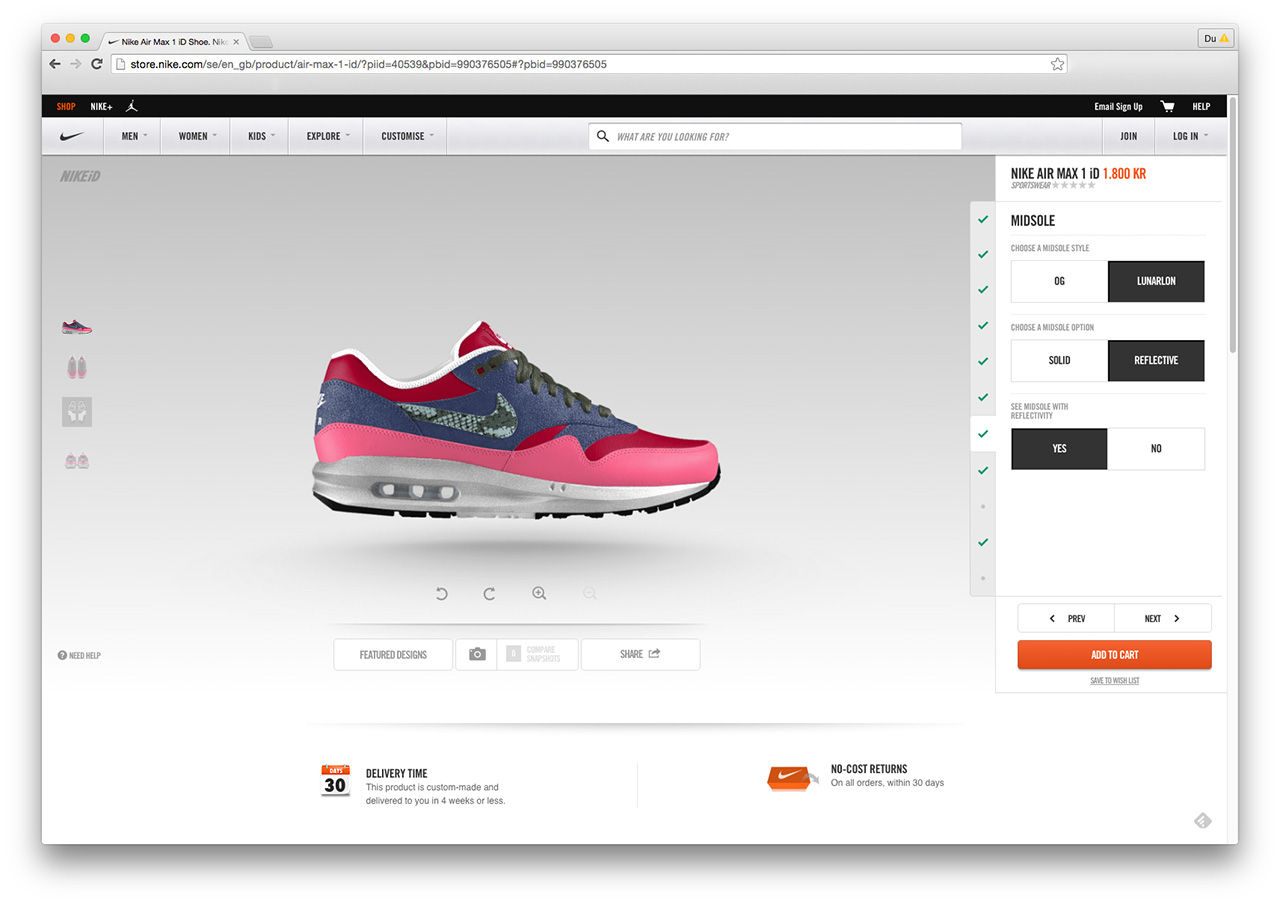Viewport: 1280px width, 904px height.
Task: Zoom out of the shoe view
Action: 589,593
